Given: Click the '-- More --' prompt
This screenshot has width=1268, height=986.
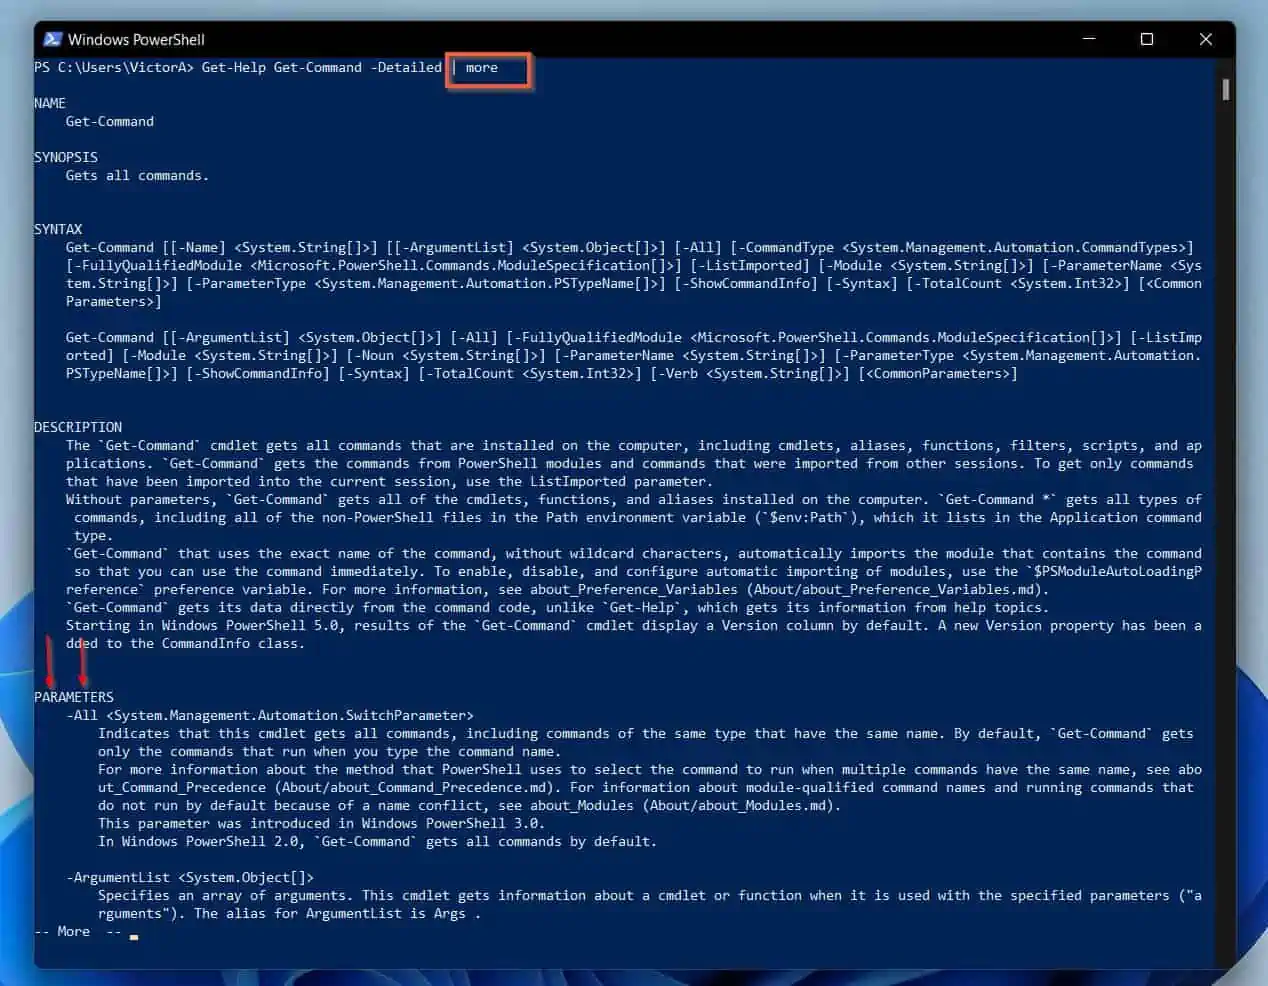Looking at the screenshot, I should [x=78, y=931].
